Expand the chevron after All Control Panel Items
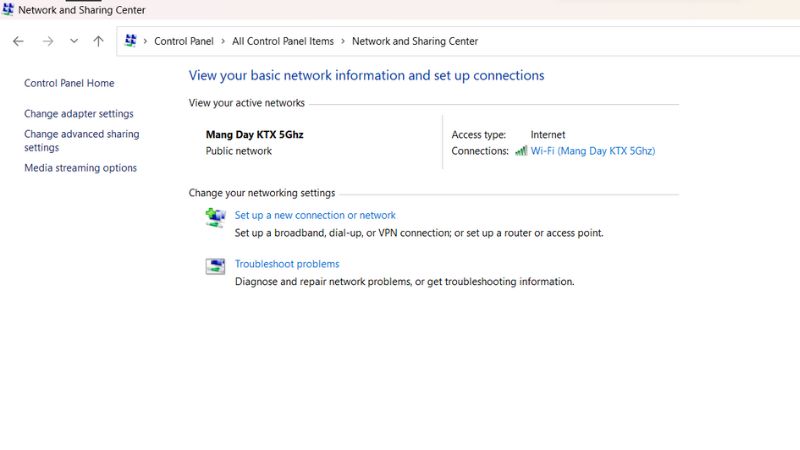800x450 pixels. click(x=343, y=41)
